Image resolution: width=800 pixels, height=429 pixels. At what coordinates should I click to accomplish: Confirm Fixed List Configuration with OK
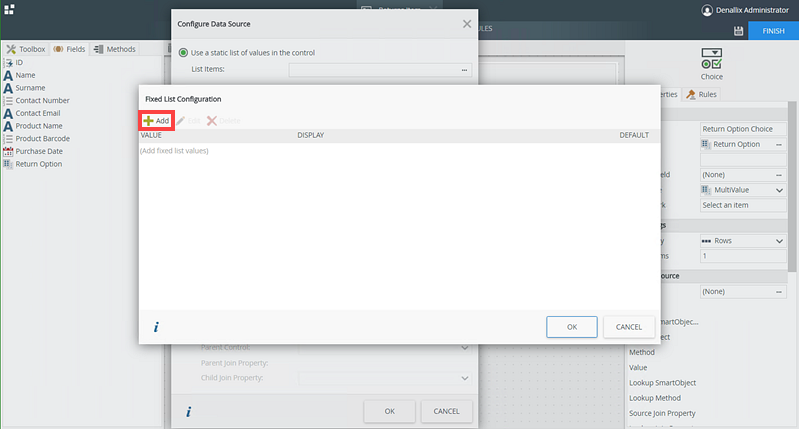point(571,327)
